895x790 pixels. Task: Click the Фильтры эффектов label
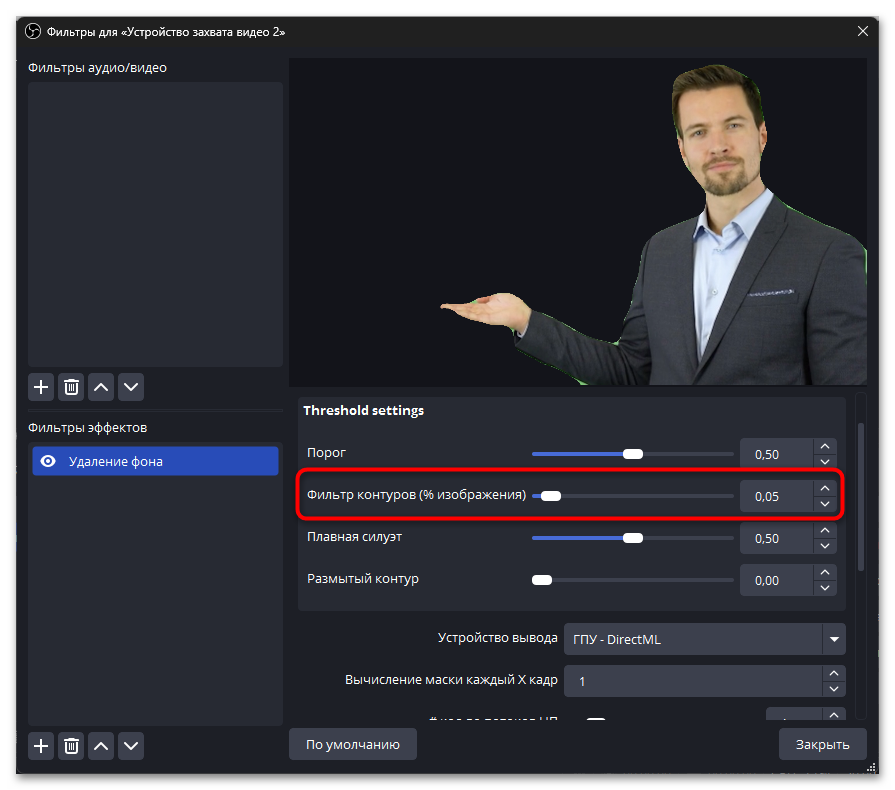coord(87,428)
